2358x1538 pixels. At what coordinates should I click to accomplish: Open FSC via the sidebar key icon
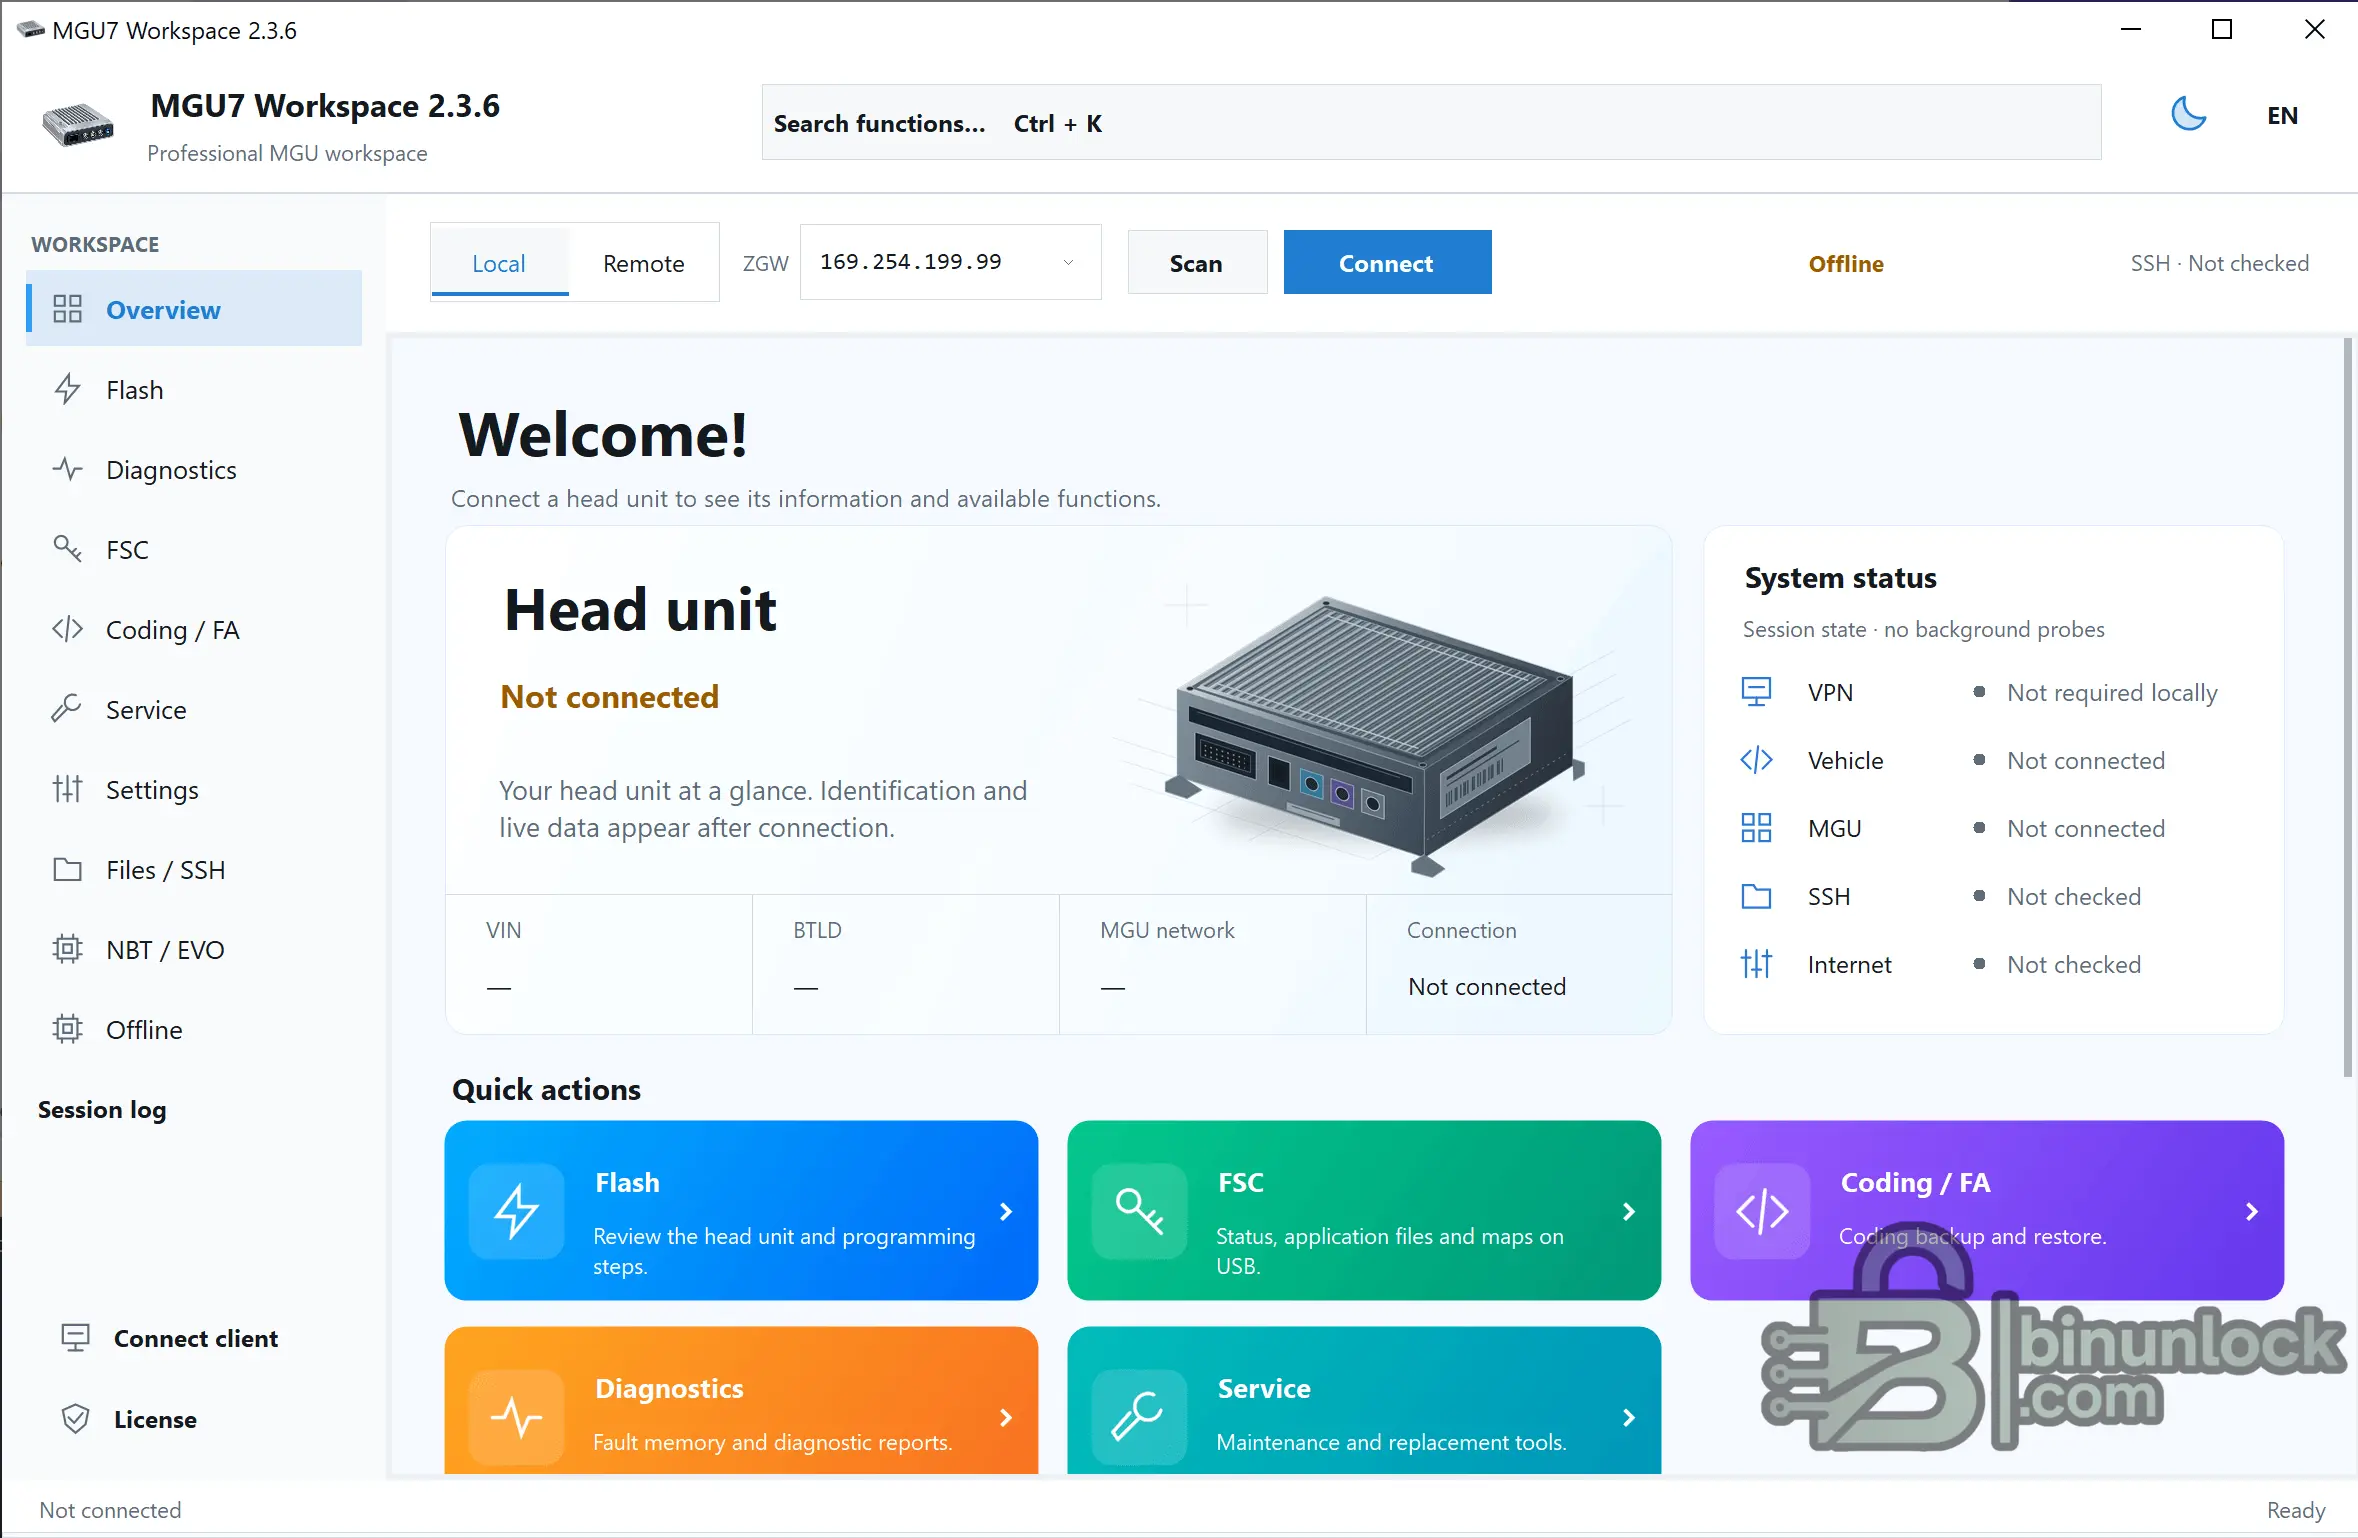67,549
